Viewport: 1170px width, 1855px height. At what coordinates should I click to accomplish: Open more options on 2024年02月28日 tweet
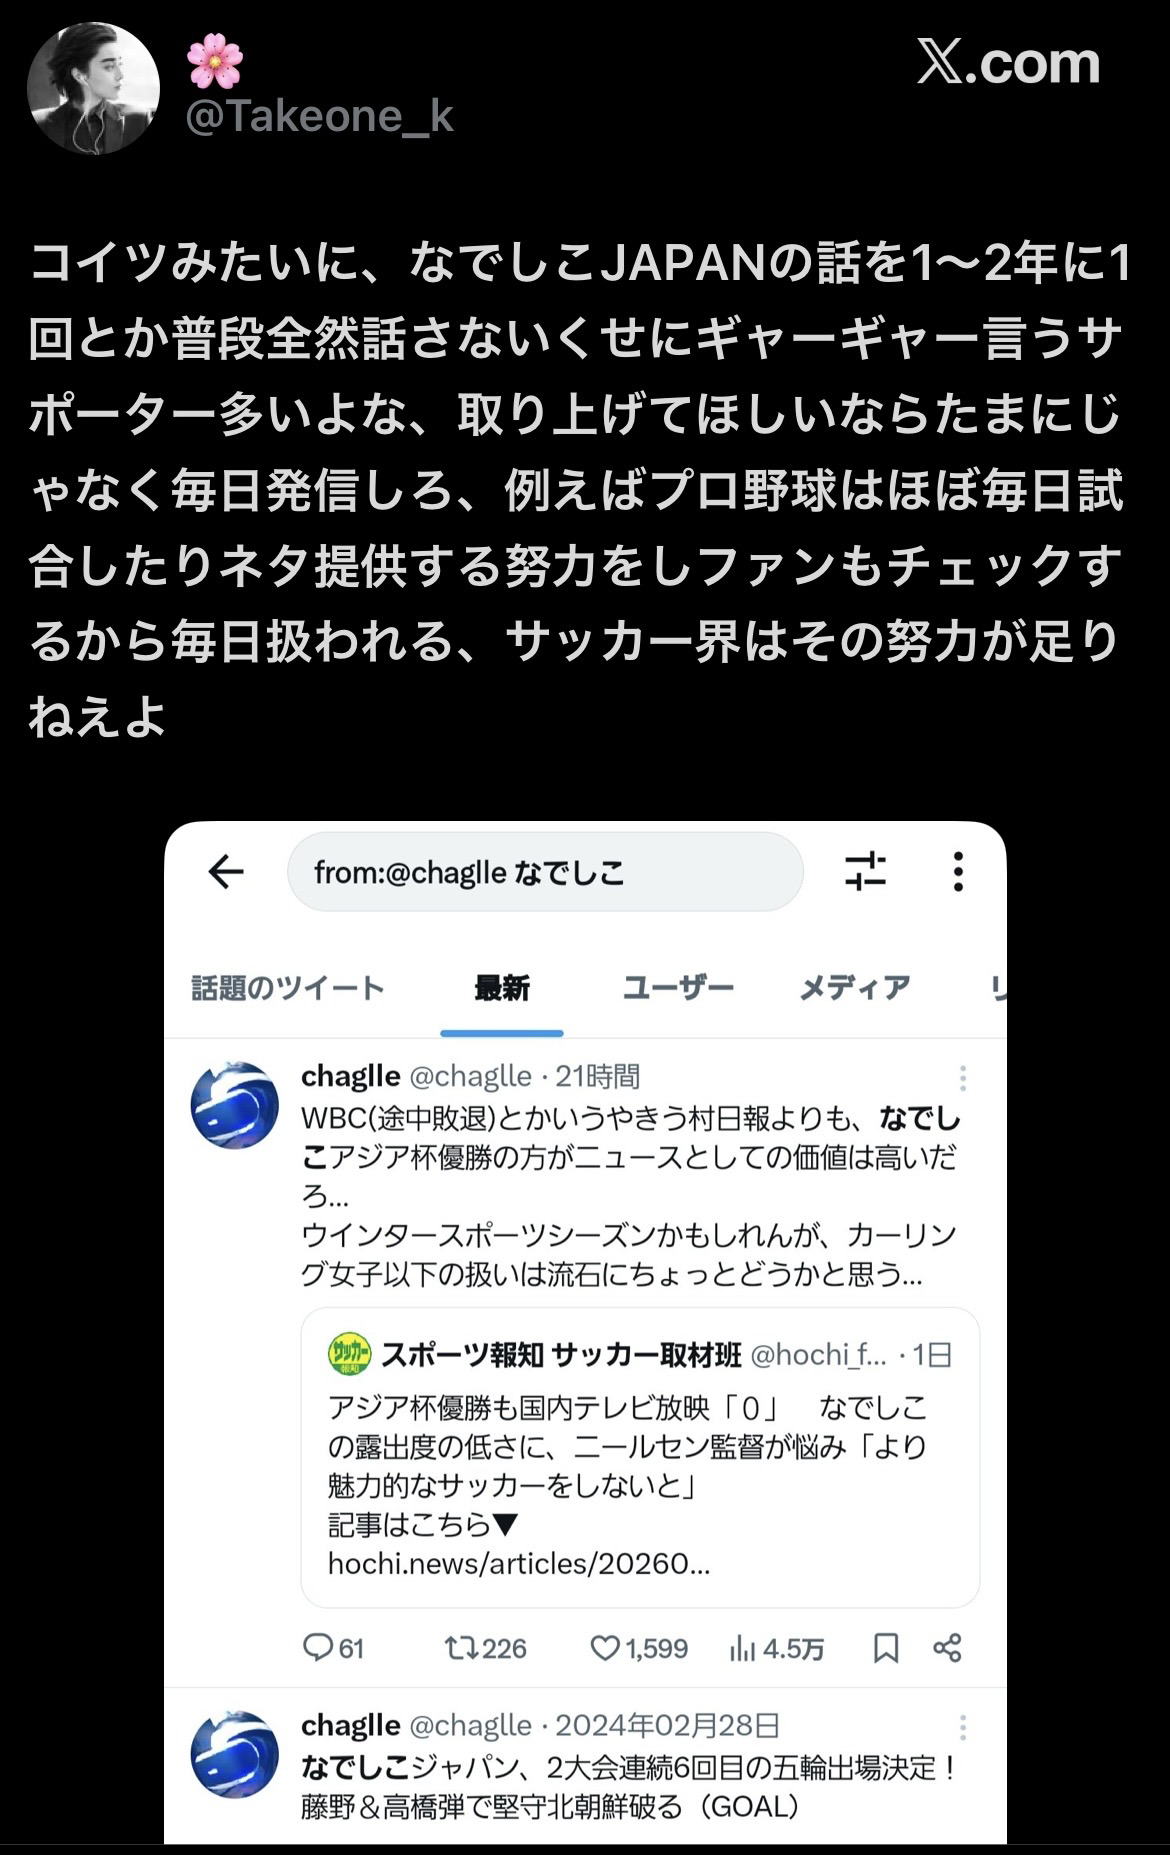click(962, 1726)
